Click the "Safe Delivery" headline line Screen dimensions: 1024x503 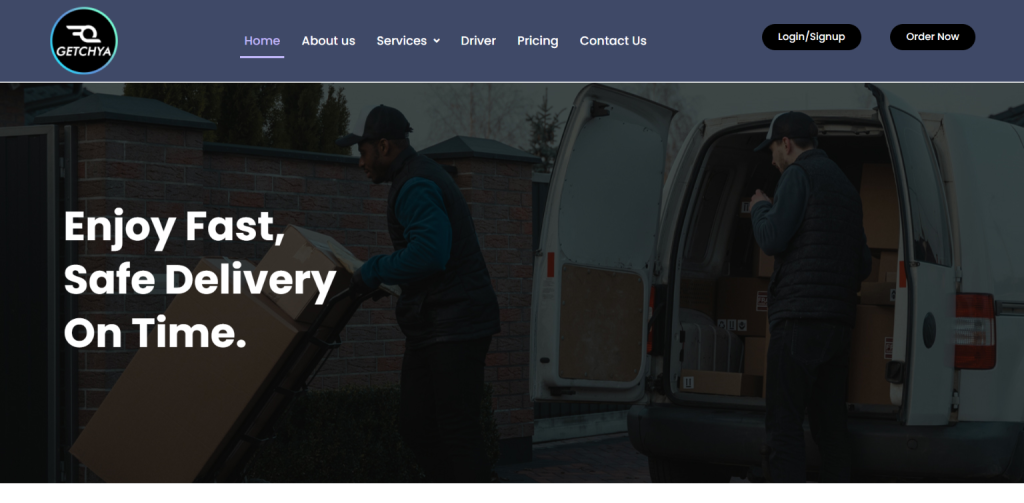pos(200,280)
